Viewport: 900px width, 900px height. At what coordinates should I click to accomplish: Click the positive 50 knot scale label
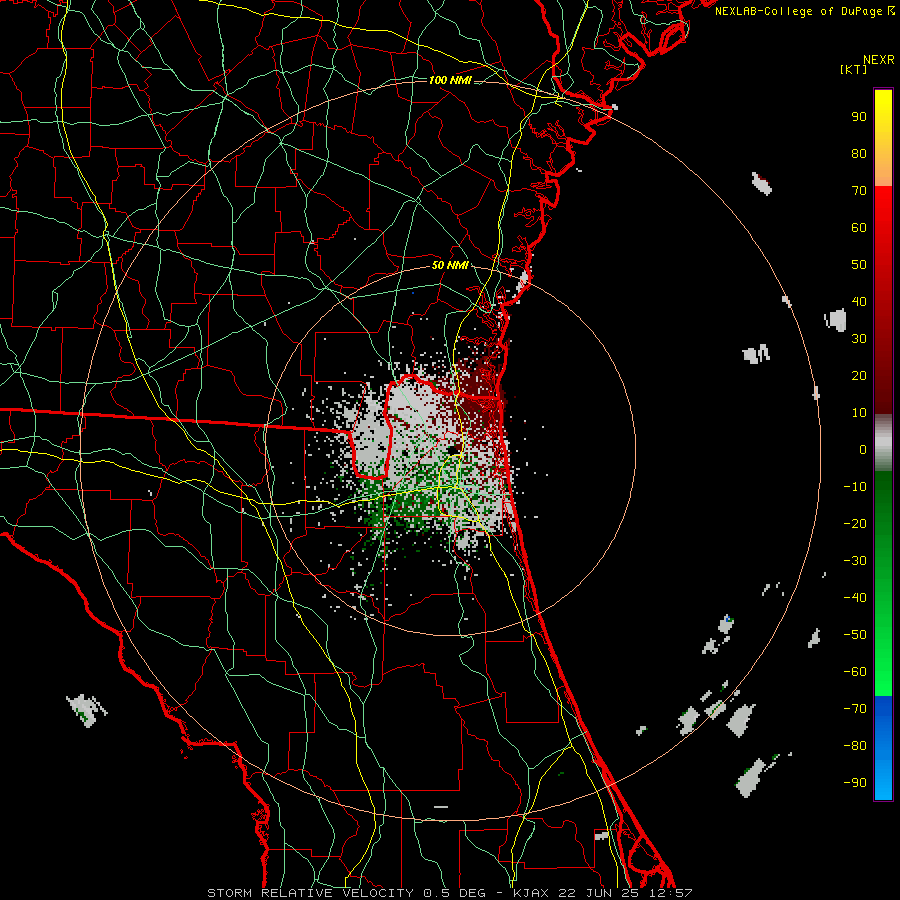click(859, 265)
